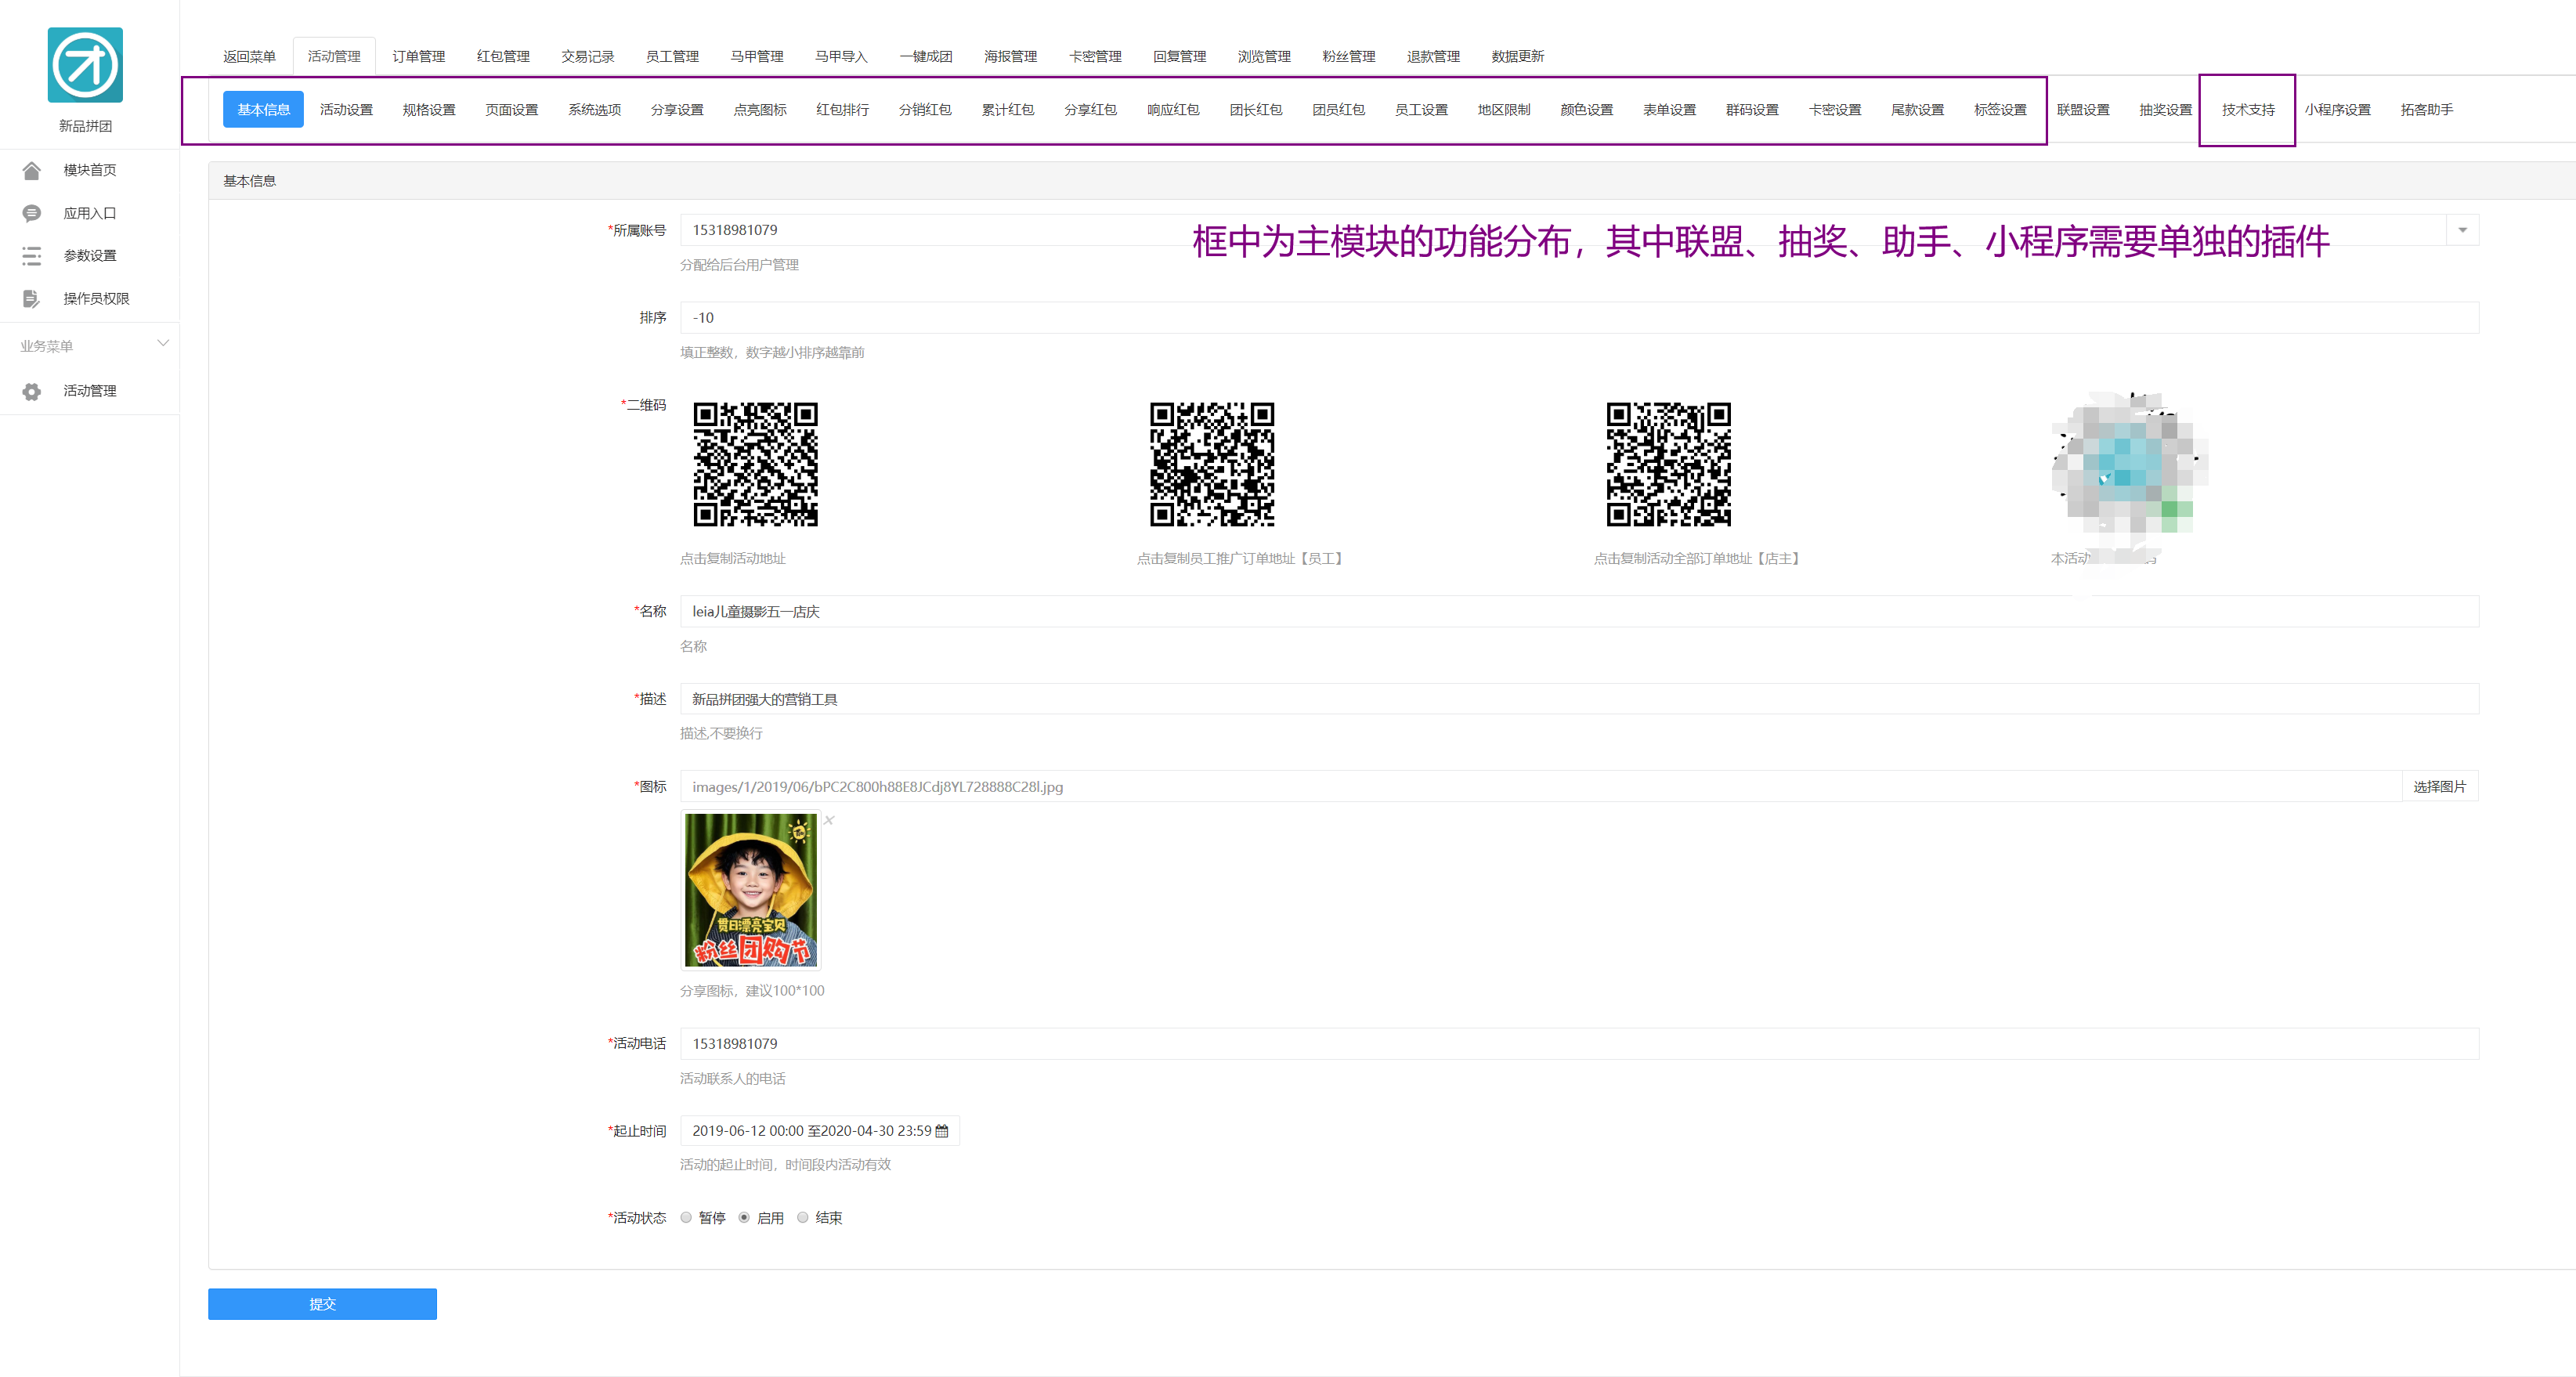Go to 返回菜单 tab
The width and height of the screenshot is (2576, 1377).
pos(249,56)
